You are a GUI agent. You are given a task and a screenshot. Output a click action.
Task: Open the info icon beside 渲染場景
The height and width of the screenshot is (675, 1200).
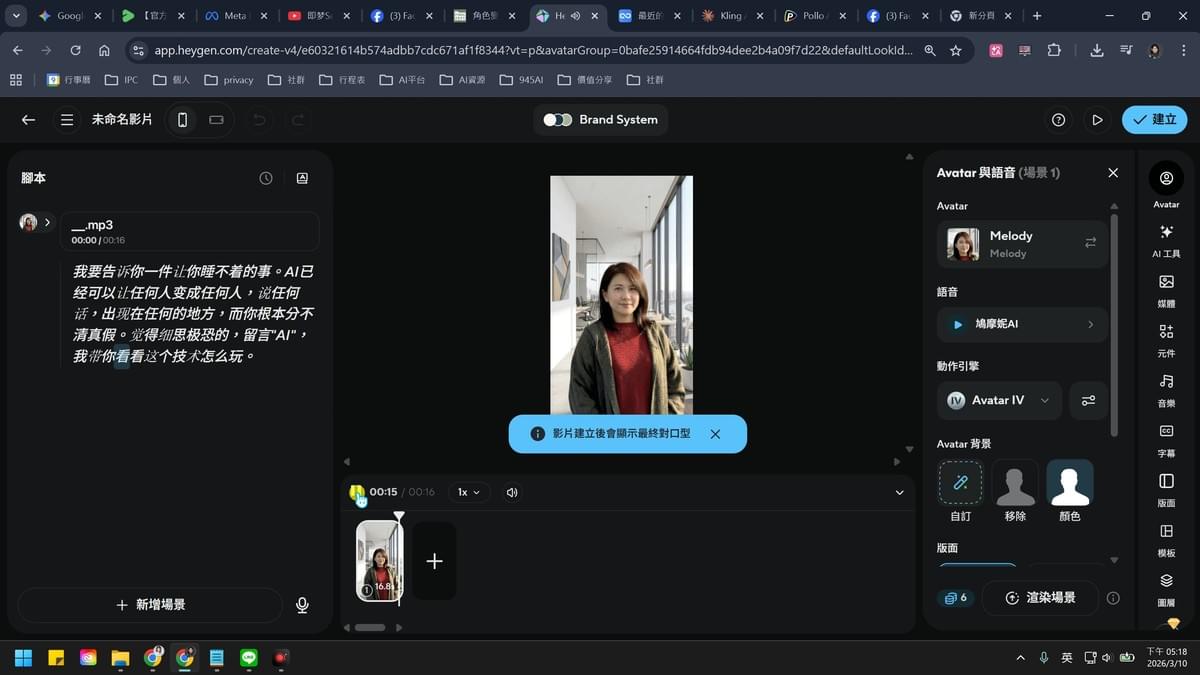1113,598
